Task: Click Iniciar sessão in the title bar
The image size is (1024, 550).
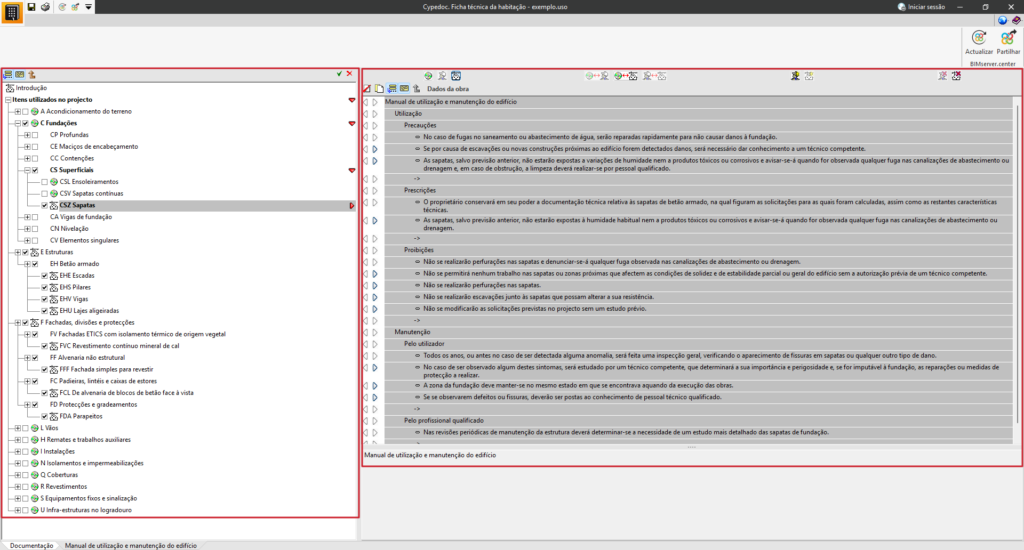Action: pyautogui.click(x=921, y=7)
